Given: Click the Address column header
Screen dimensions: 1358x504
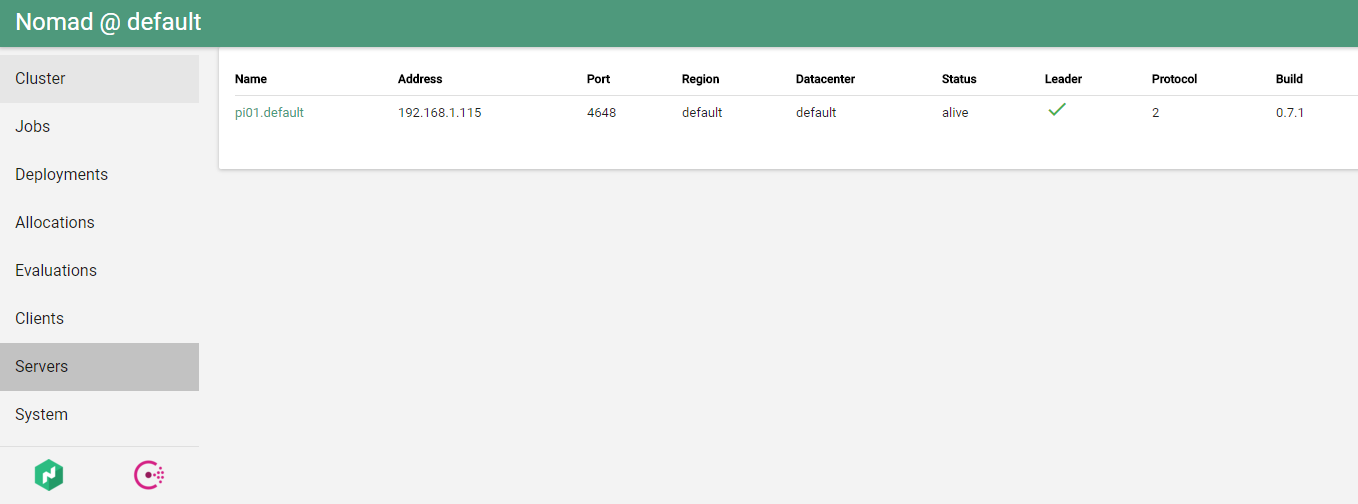Looking at the screenshot, I should [x=420, y=79].
